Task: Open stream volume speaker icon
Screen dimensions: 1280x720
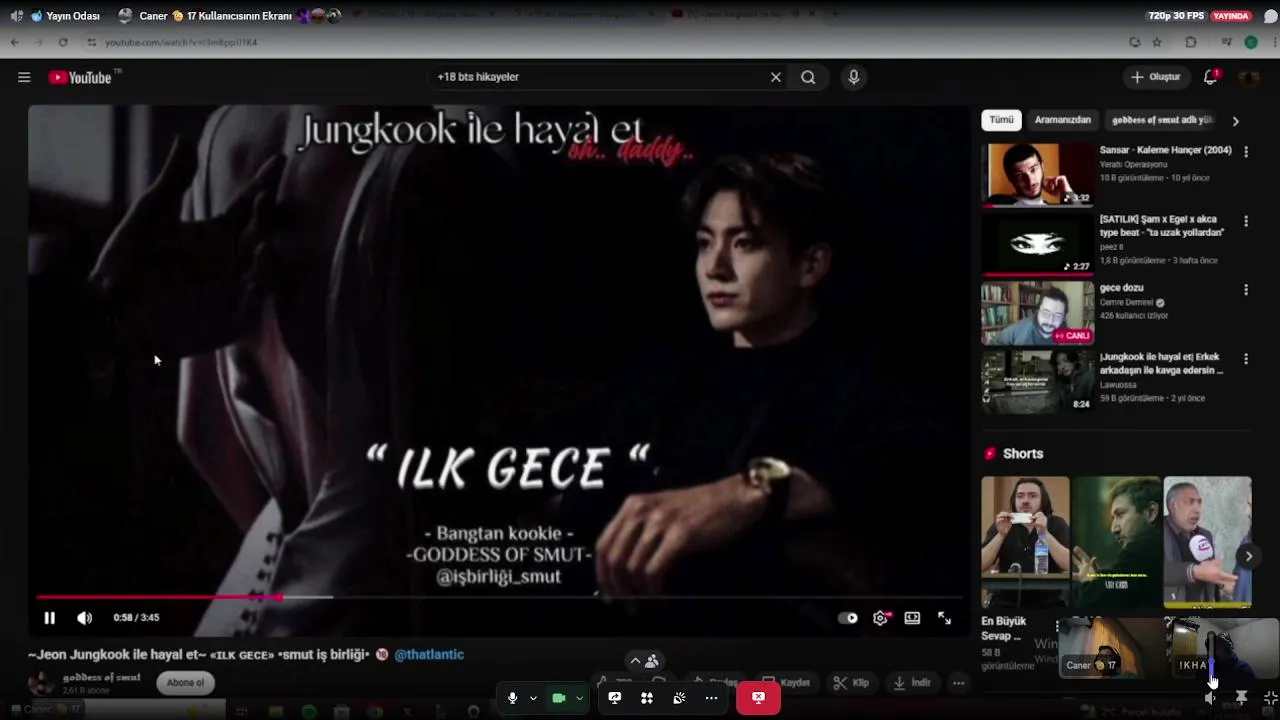Action: point(1210,698)
